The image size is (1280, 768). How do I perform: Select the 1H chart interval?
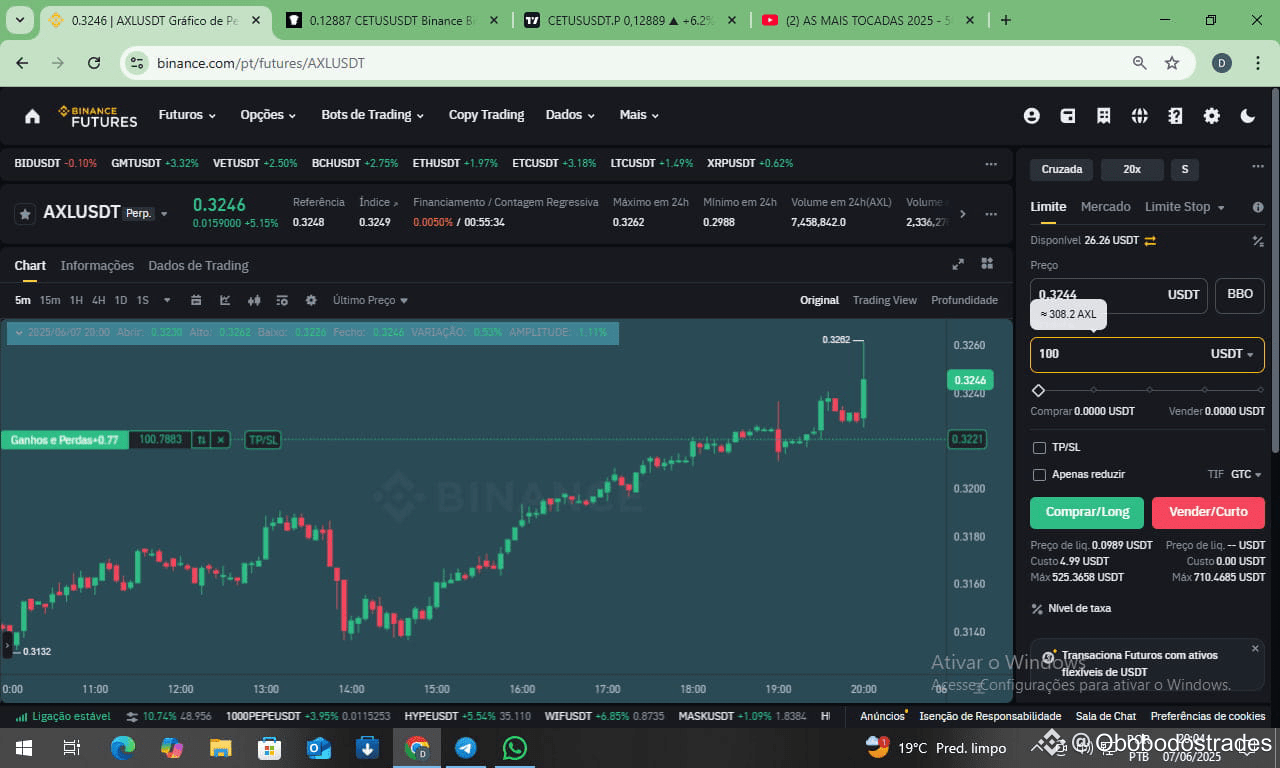[76, 300]
